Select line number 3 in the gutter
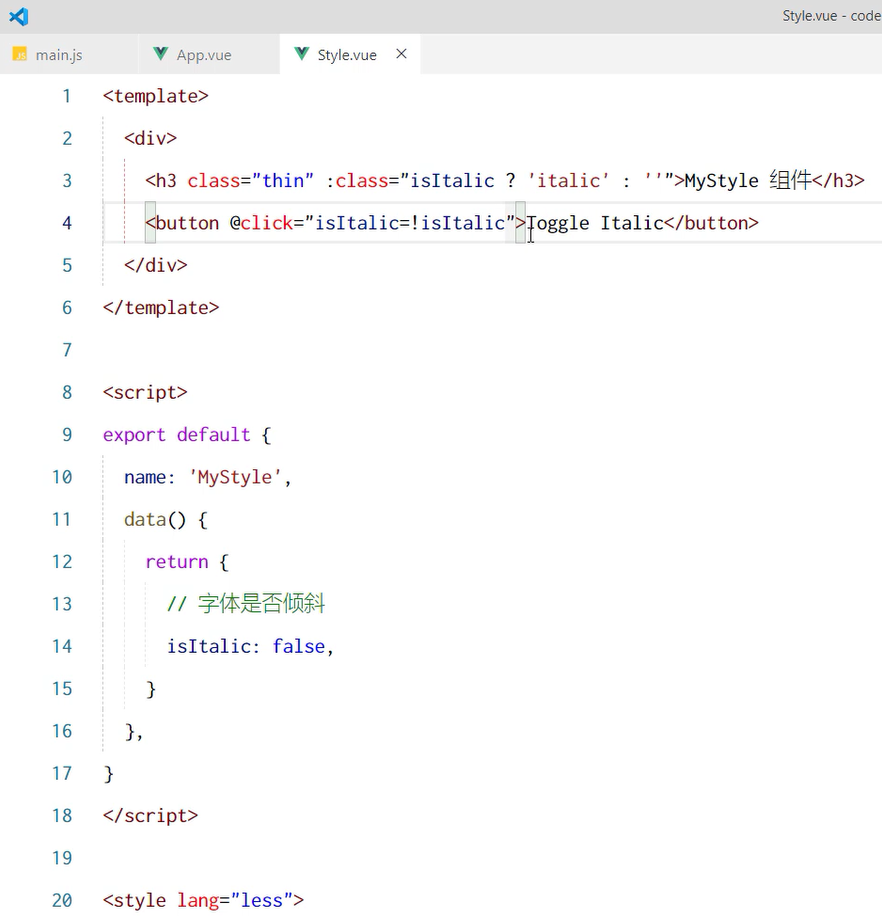The image size is (882, 923). (x=66, y=180)
